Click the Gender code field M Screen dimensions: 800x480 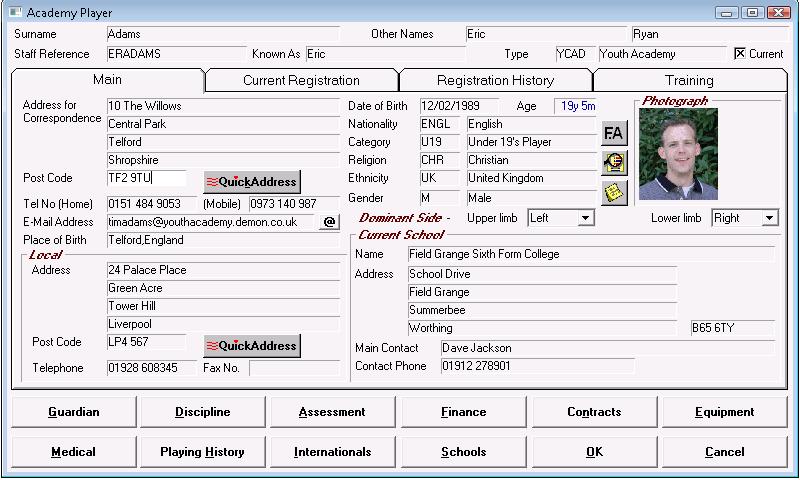click(439, 198)
